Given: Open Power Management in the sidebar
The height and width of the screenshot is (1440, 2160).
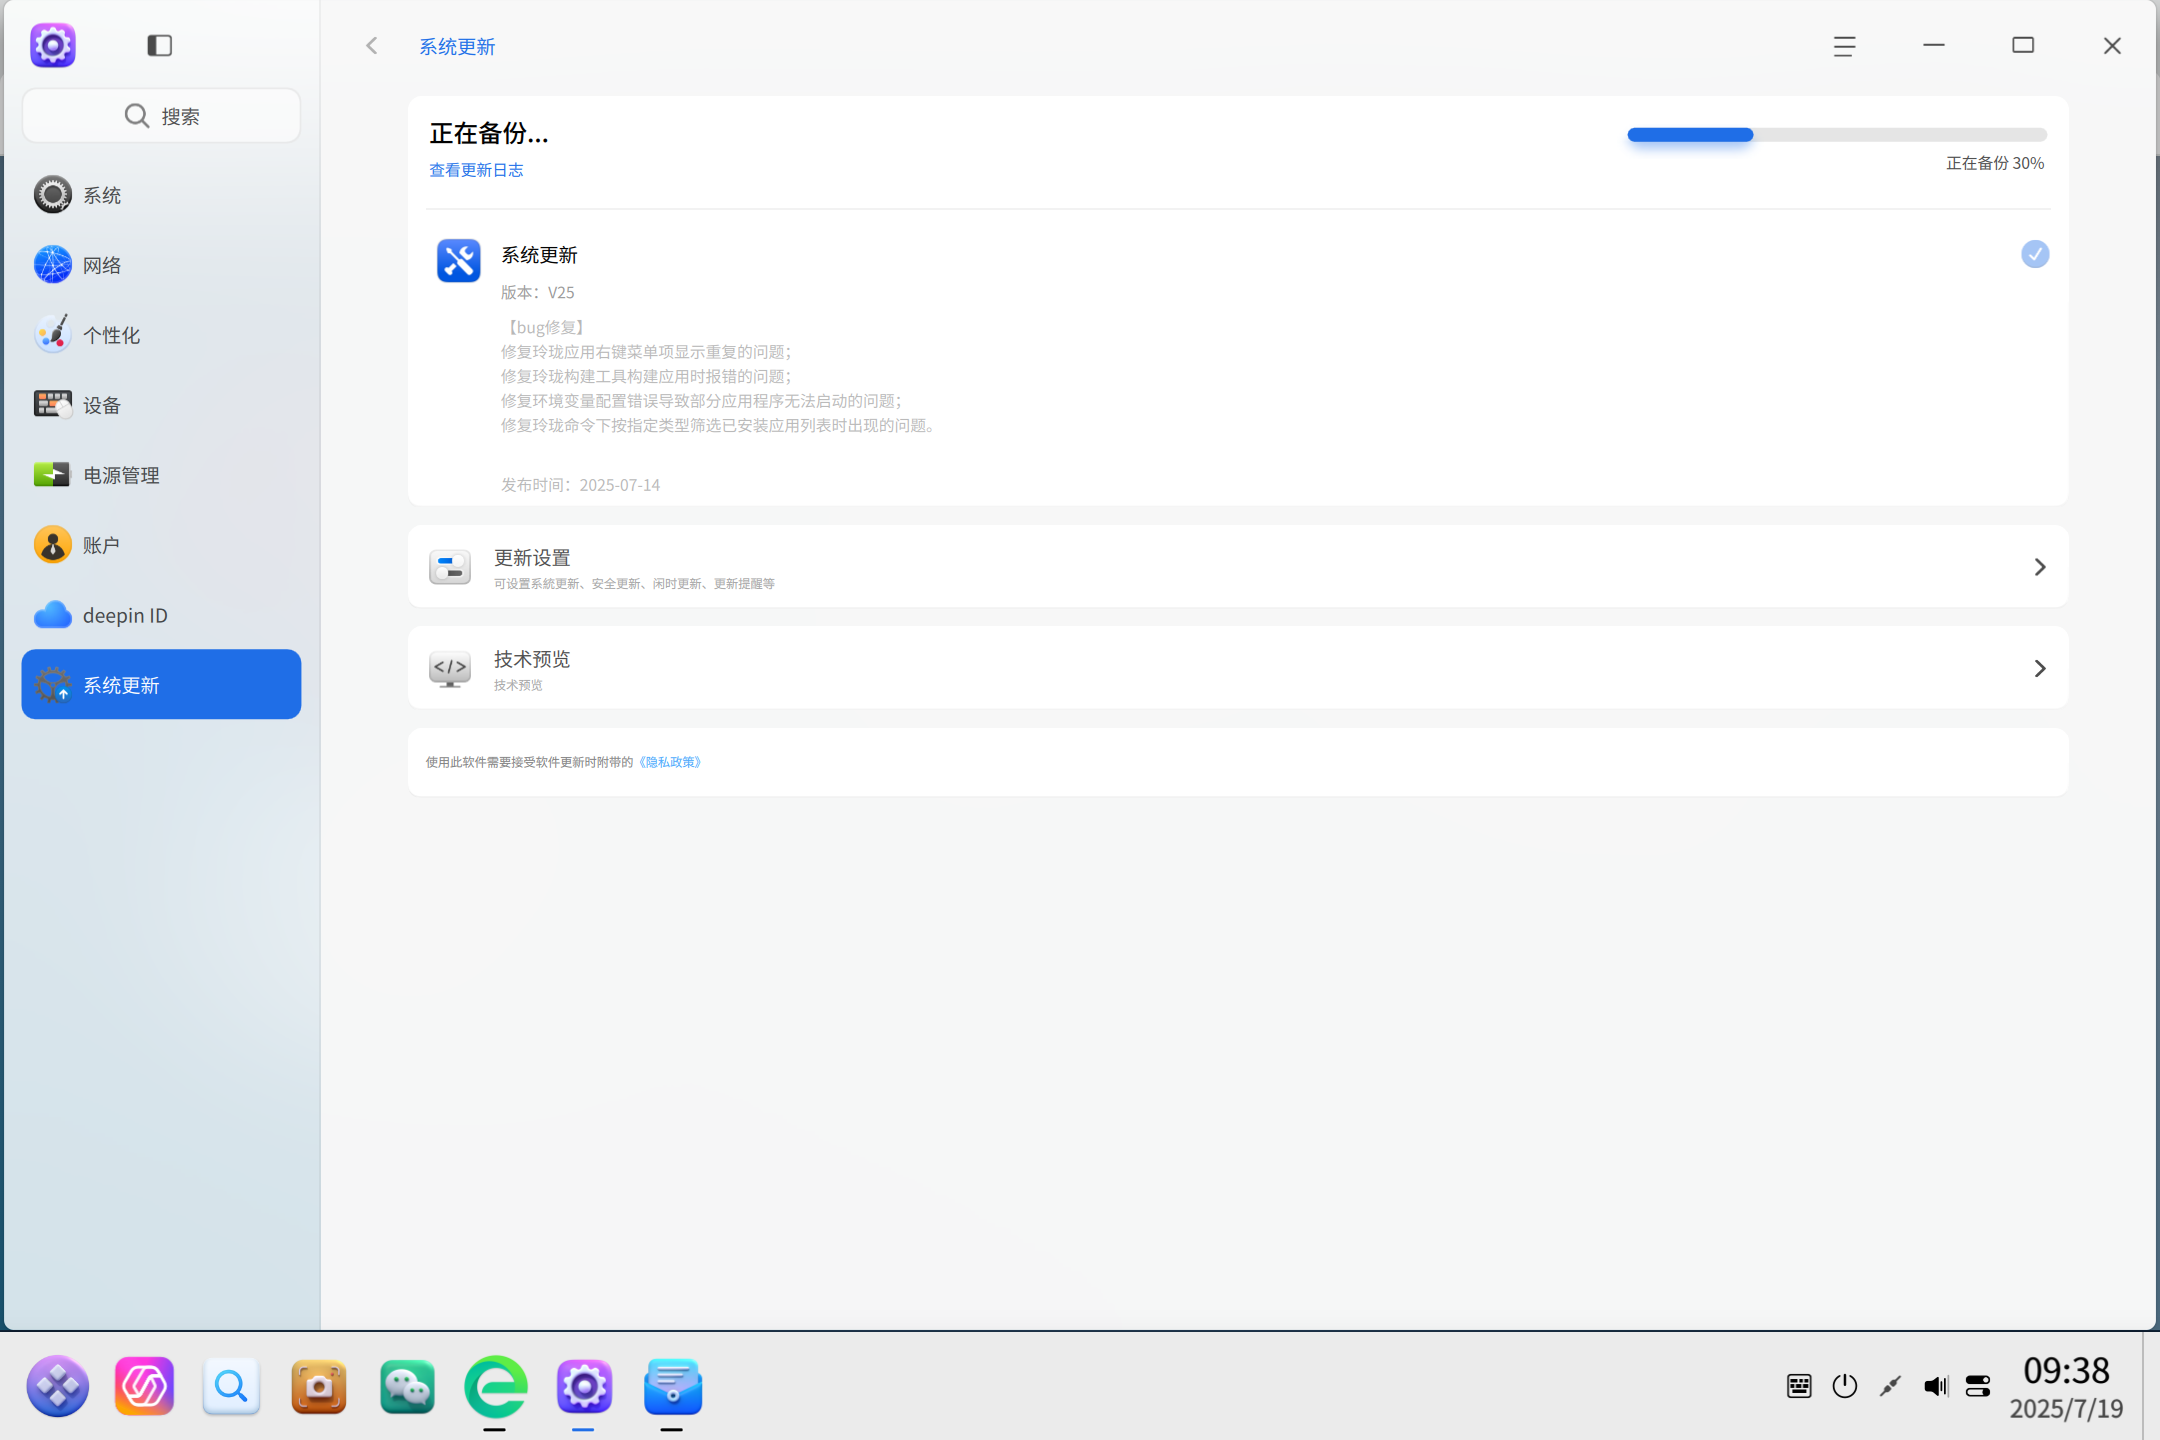Looking at the screenshot, I should pyautogui.click(x=161, y=475).
